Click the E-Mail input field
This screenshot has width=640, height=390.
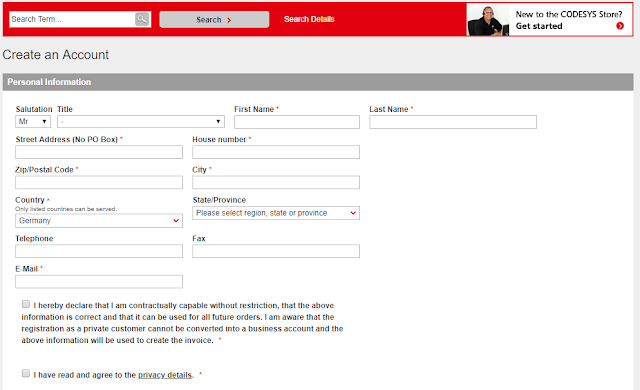click(99, 281)
